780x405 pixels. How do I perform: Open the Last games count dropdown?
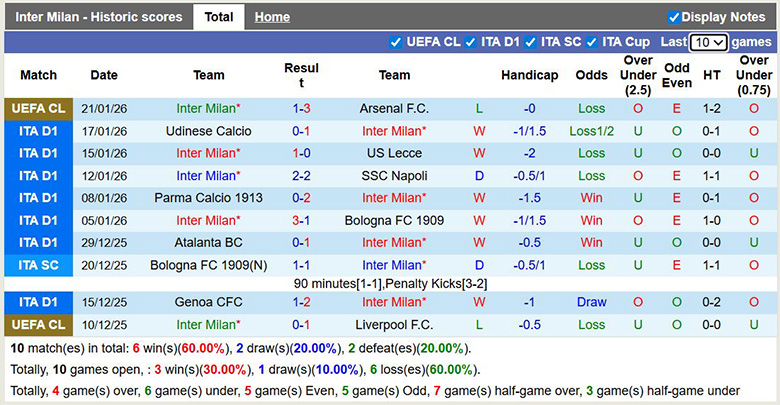point(708,42)
